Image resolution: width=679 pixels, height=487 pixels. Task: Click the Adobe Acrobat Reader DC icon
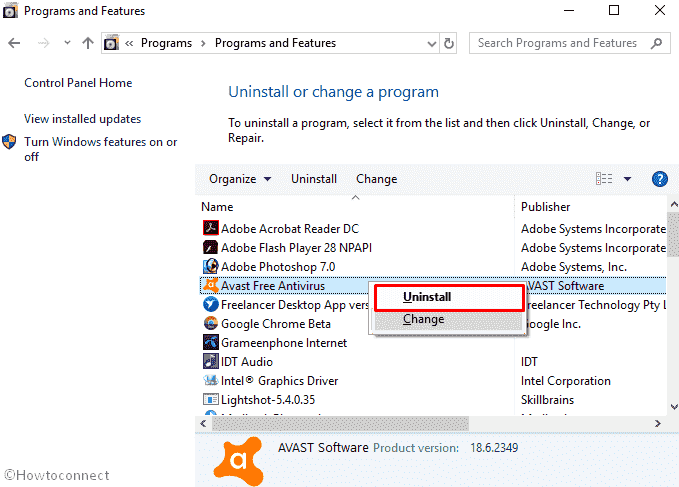coord(211,229)
